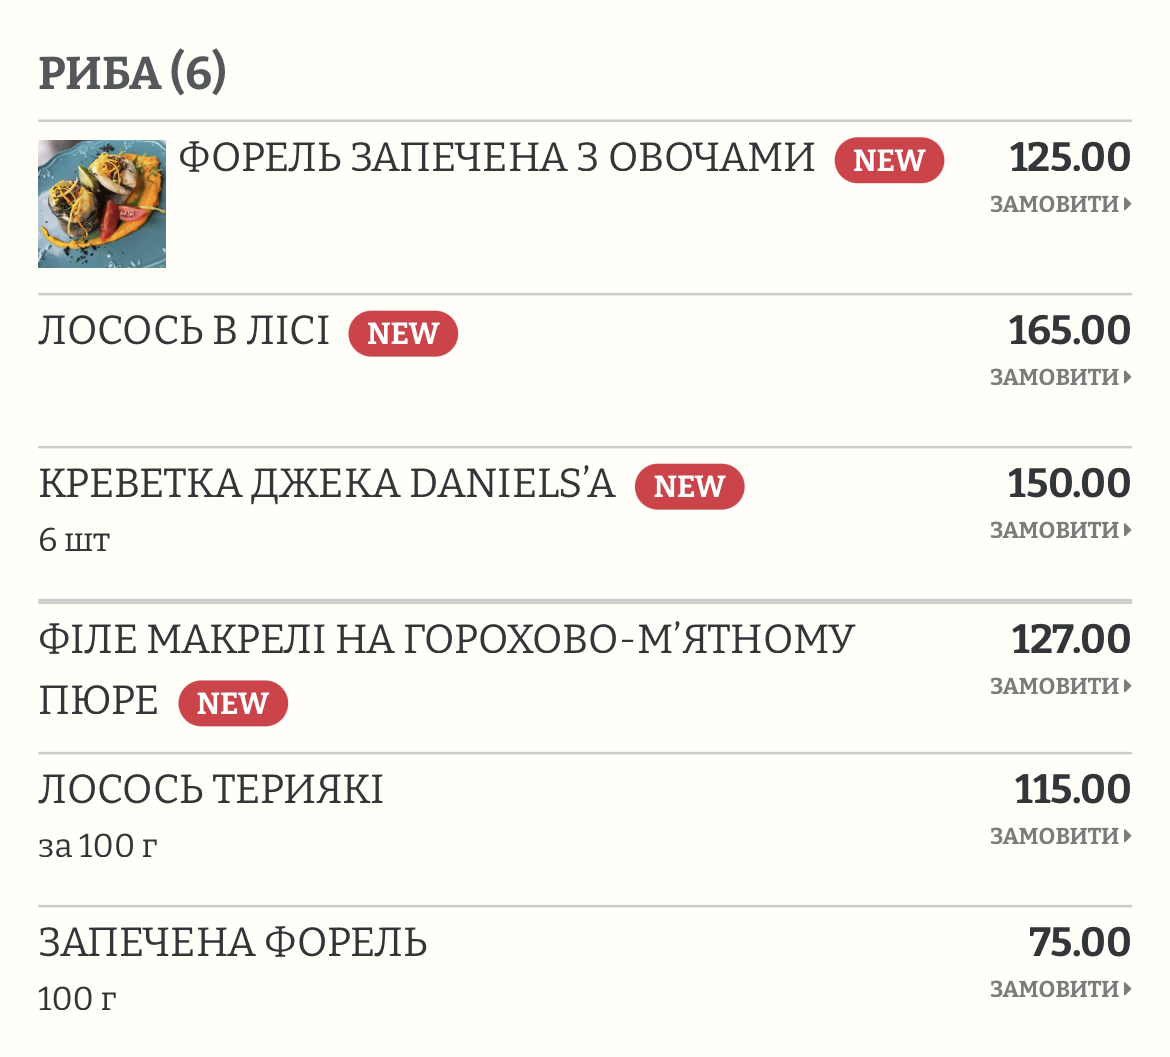Order Філе макрелі via Замовити link

(x=1060, y=686)
